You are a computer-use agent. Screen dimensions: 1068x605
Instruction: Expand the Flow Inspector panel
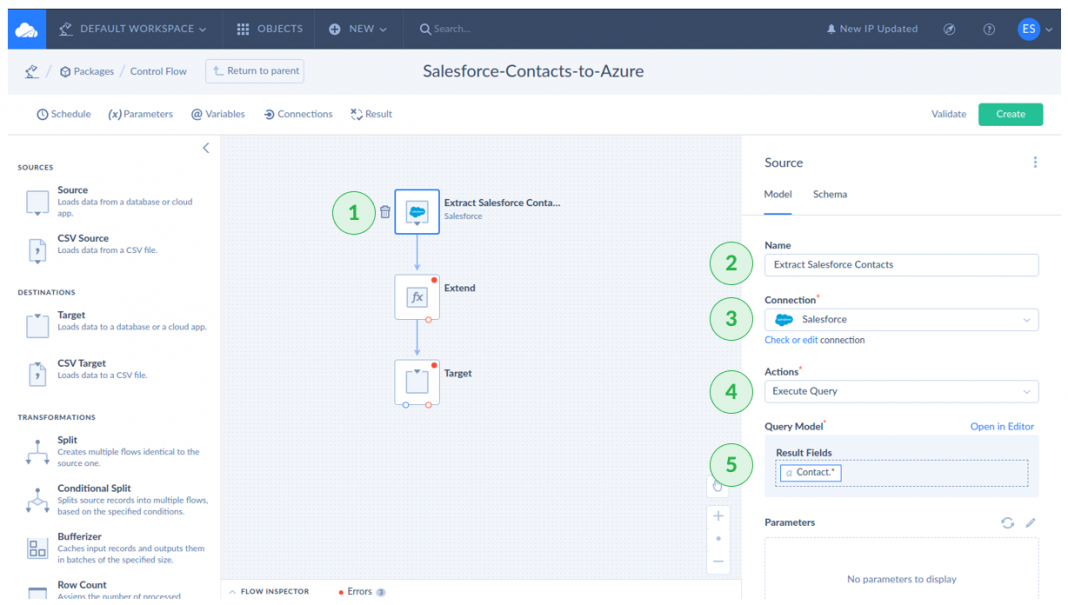coord(270,592)
